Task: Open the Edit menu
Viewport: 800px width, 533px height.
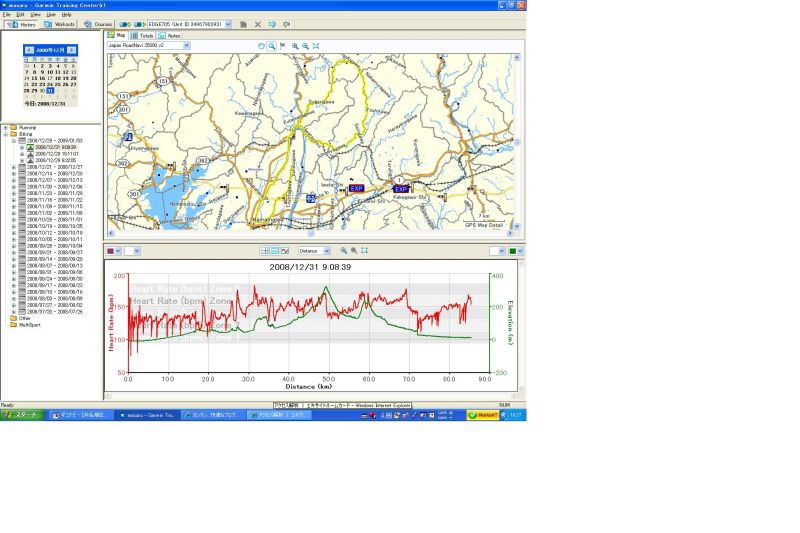Action: [x=20, y=15]
